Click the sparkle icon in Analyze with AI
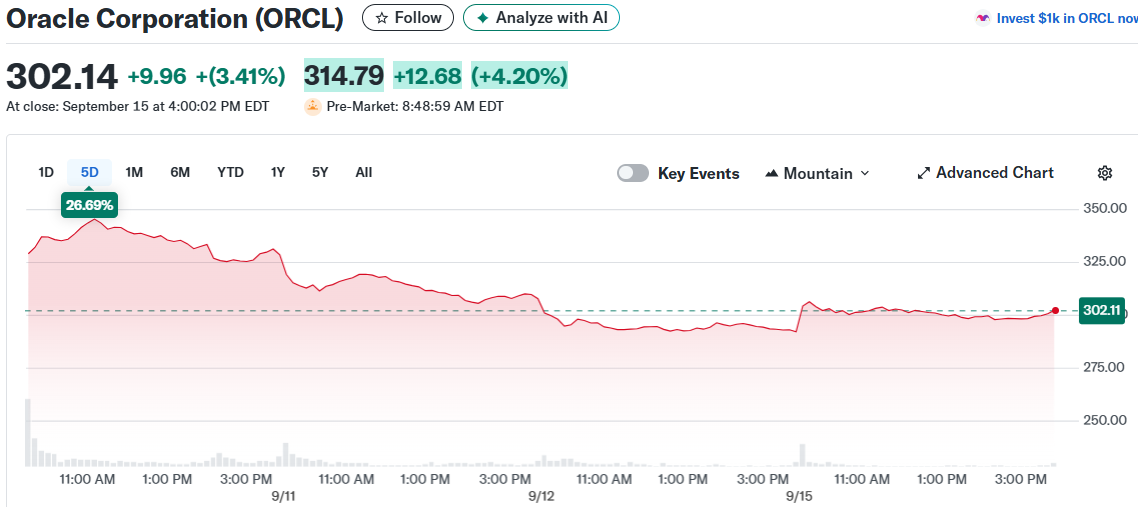 click(x=483, y=18)
